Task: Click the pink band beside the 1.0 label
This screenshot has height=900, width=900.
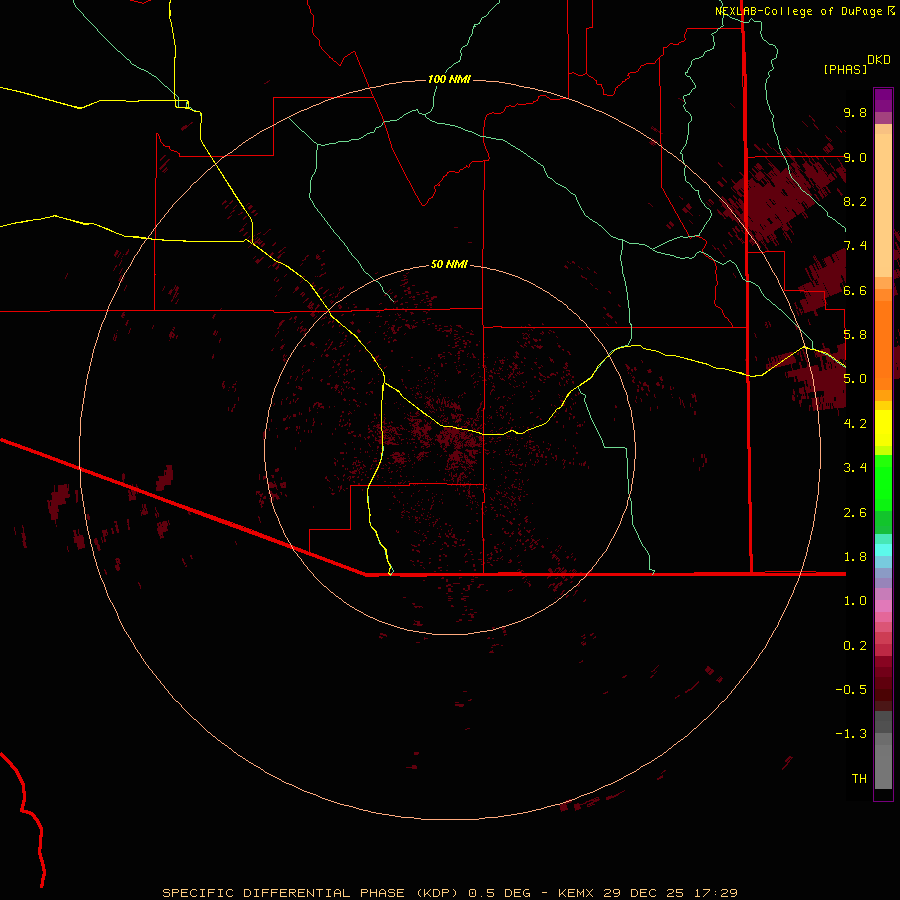Action: point(883,606)
